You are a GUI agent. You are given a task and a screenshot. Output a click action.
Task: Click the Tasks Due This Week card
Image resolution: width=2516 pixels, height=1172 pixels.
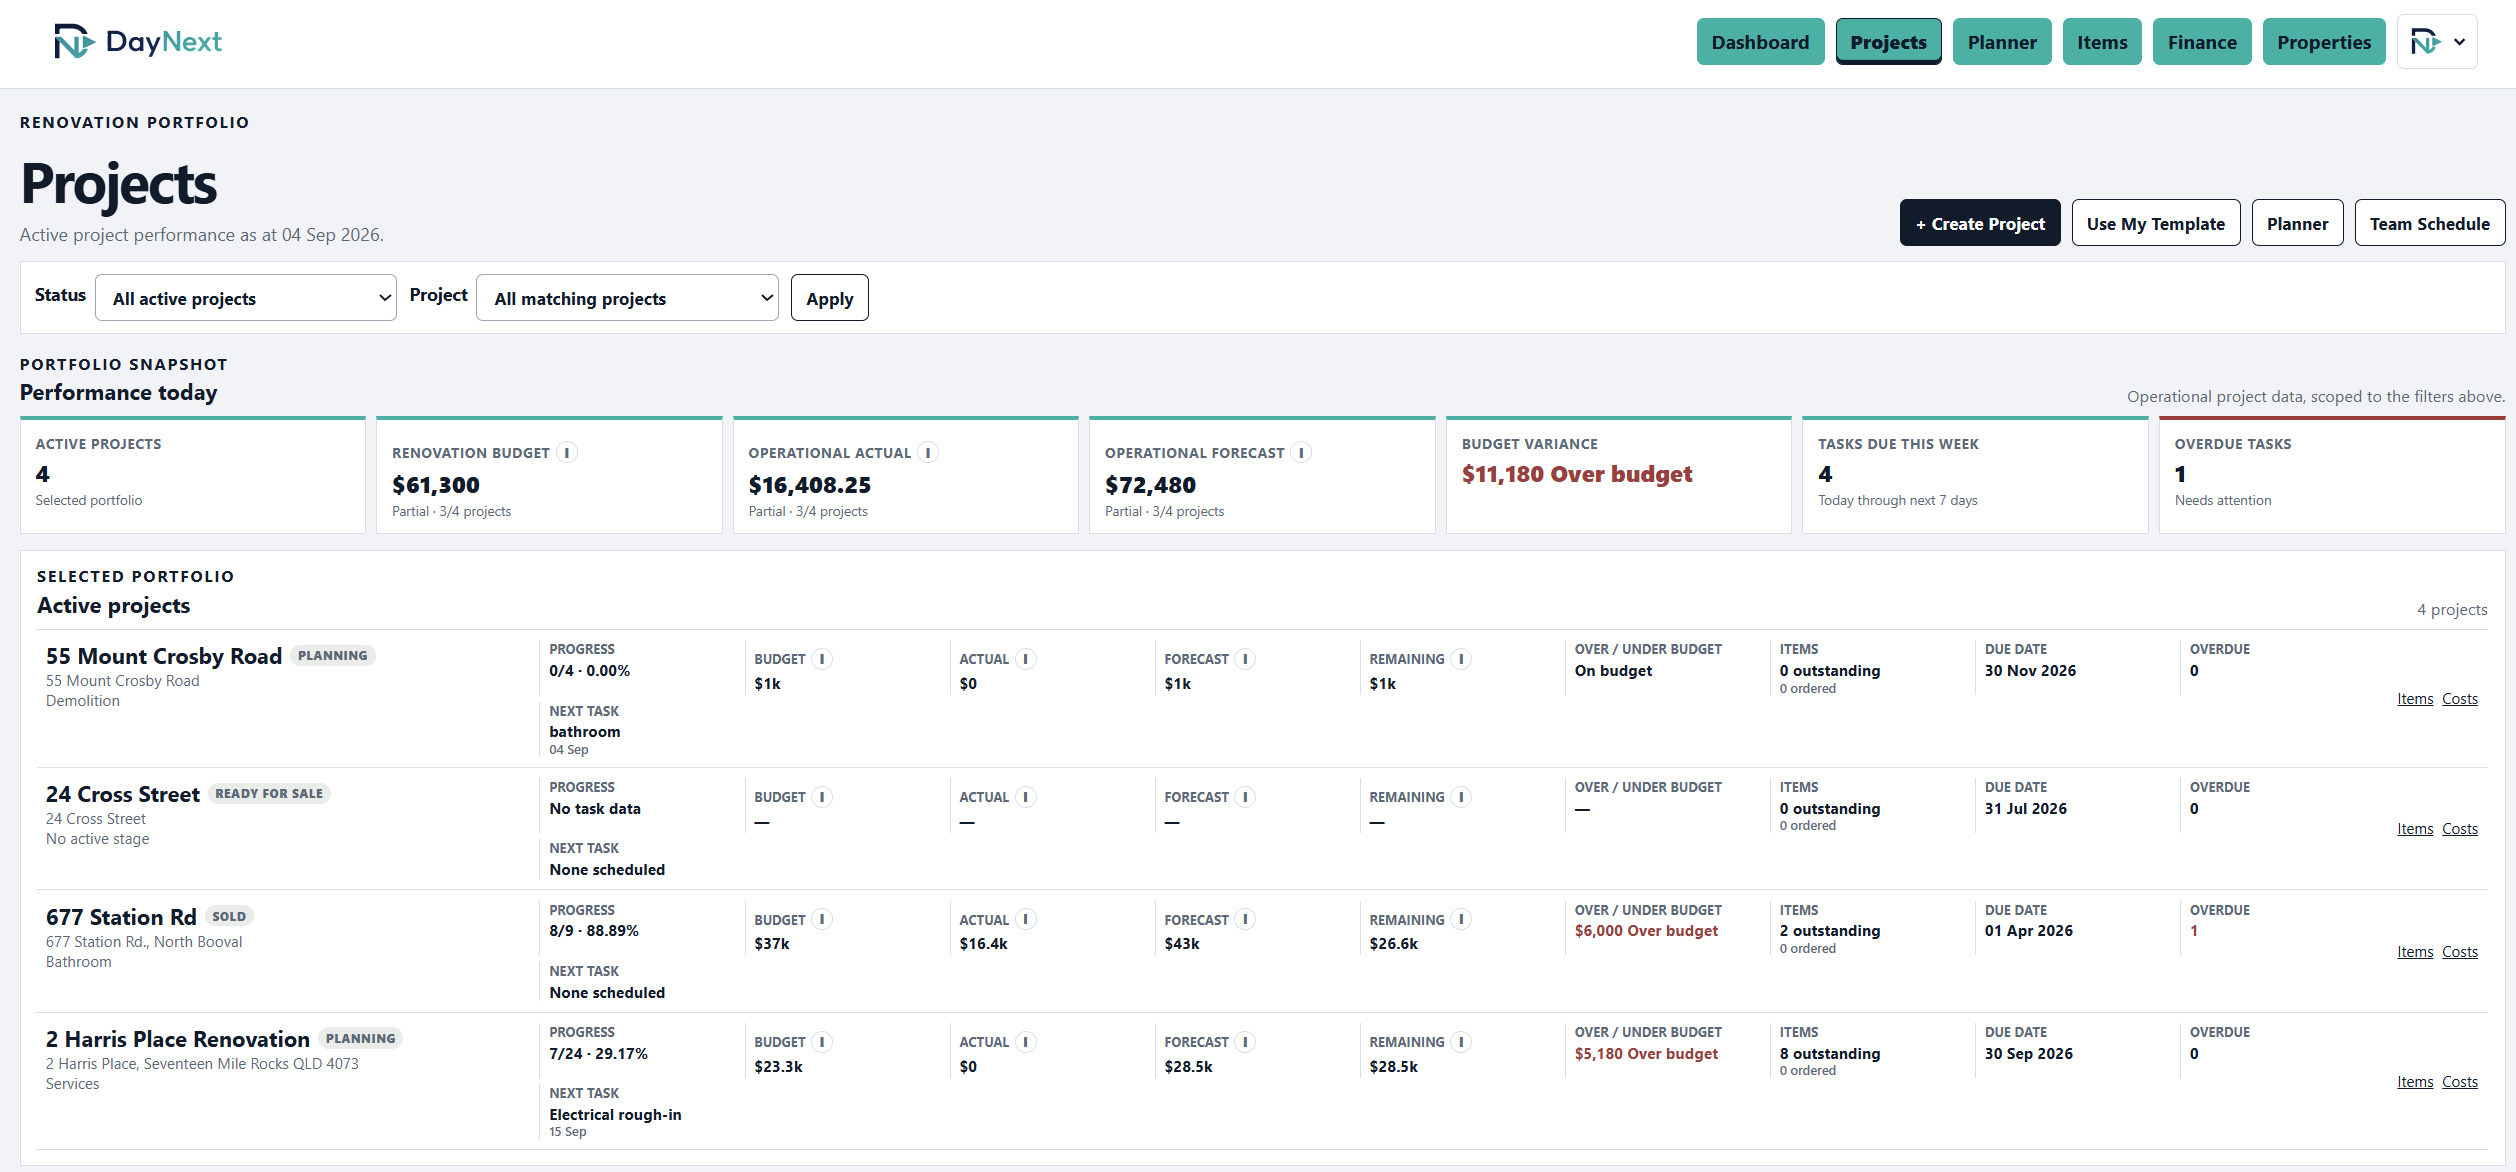click(x=1975, y=475)
